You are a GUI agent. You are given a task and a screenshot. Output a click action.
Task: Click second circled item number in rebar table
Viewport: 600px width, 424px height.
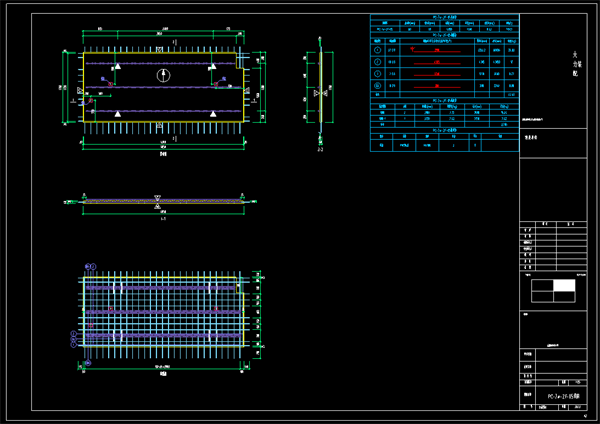(377, 62)
